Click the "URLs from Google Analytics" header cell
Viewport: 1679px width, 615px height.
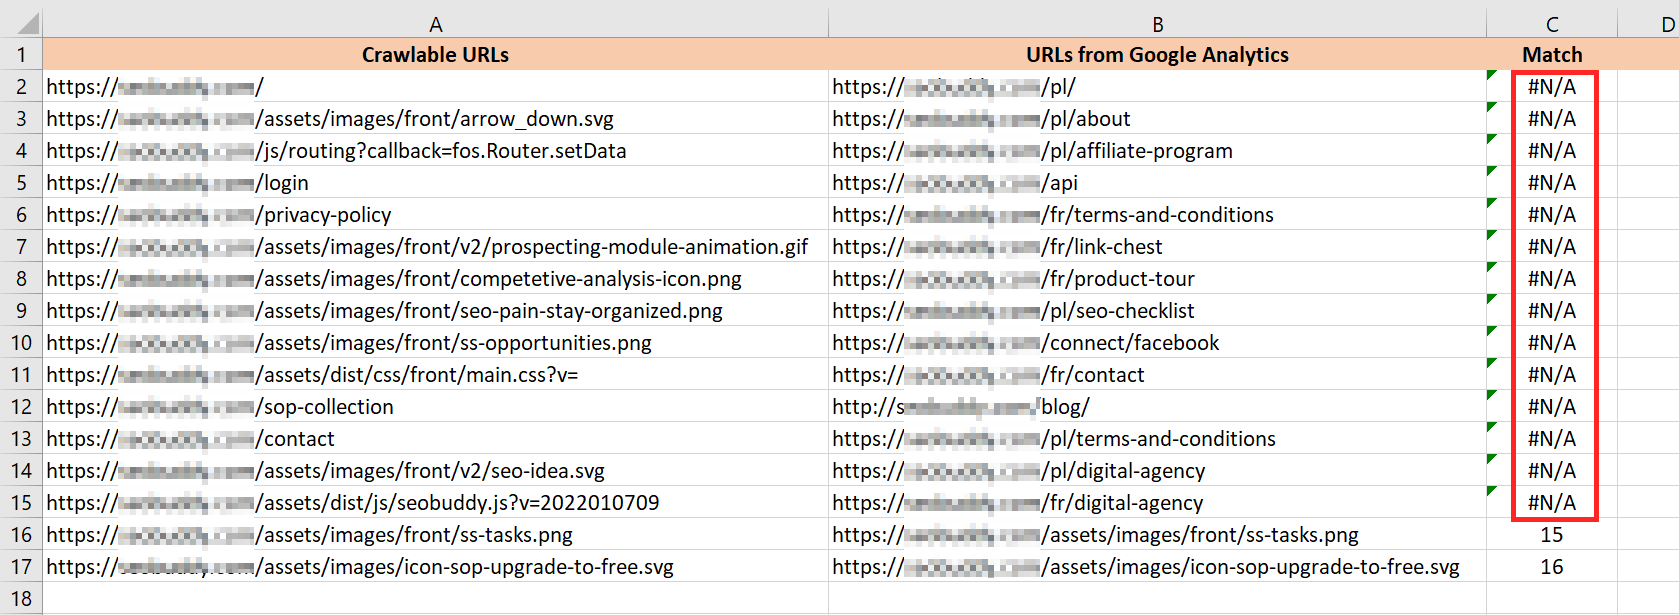[x=1157, y=55]
